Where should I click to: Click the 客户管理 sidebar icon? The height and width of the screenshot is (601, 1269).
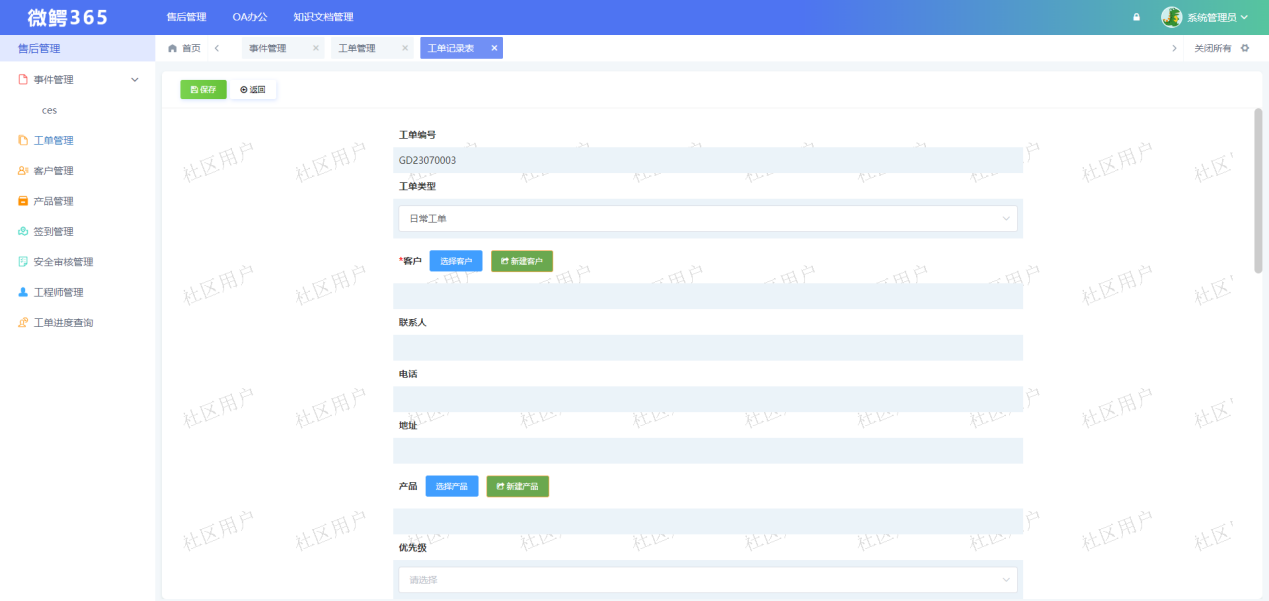[23, 171]
